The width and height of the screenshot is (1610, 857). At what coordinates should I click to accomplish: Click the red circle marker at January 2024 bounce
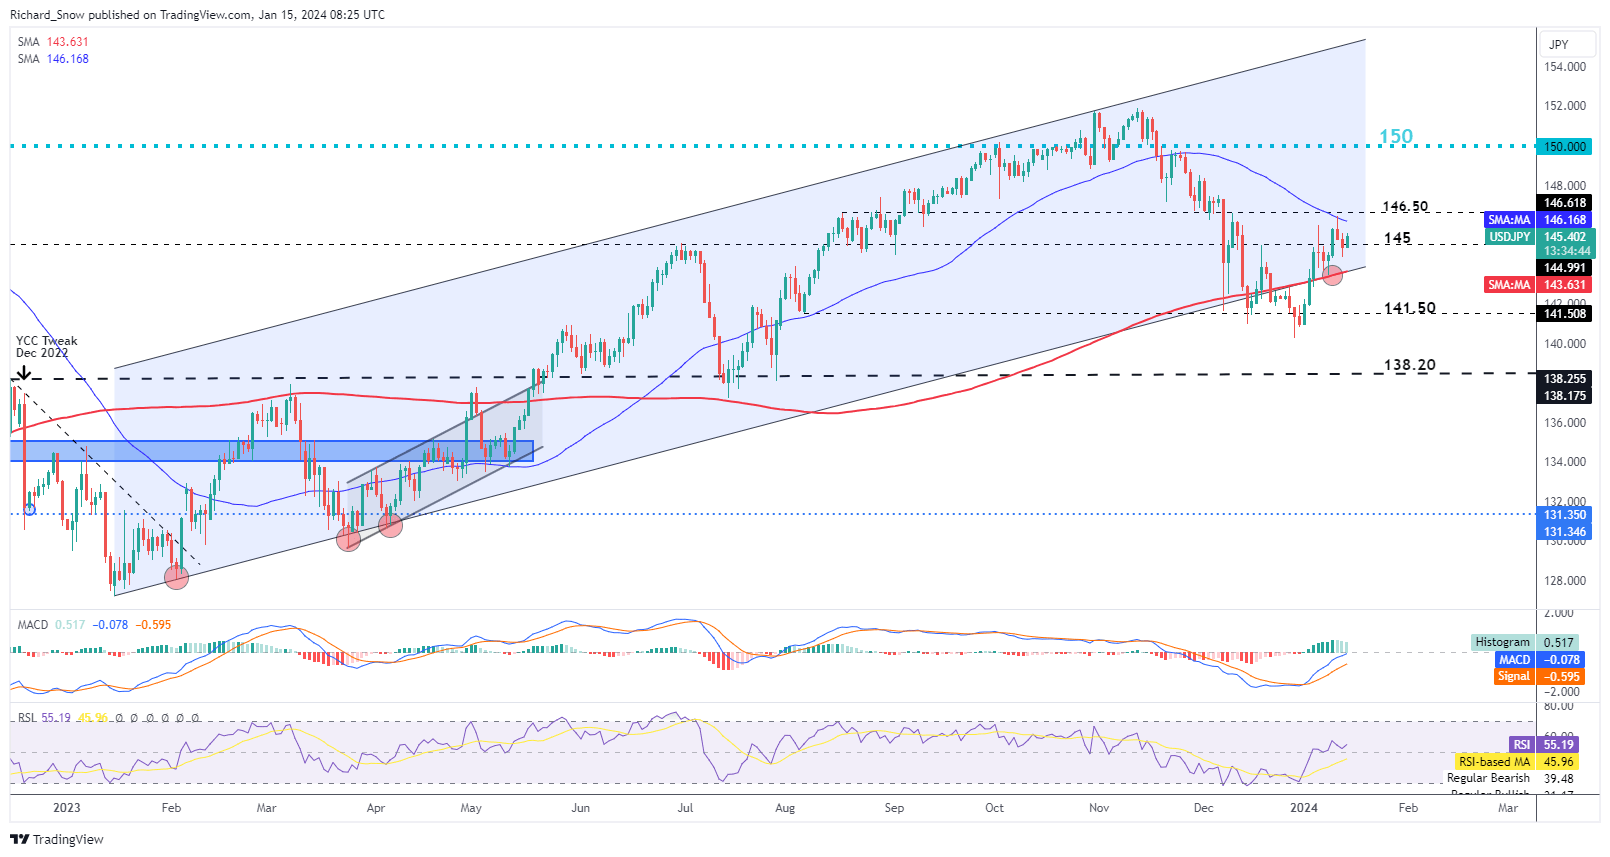tap(1332, 273)
